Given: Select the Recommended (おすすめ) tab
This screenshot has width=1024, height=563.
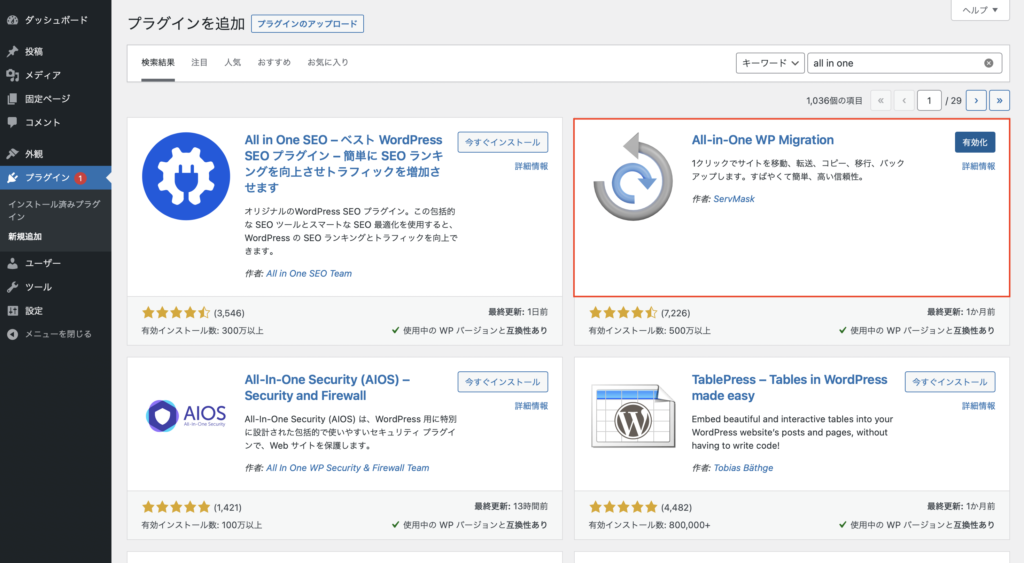Looking at the screenshot, I should (x=274, y=63).
